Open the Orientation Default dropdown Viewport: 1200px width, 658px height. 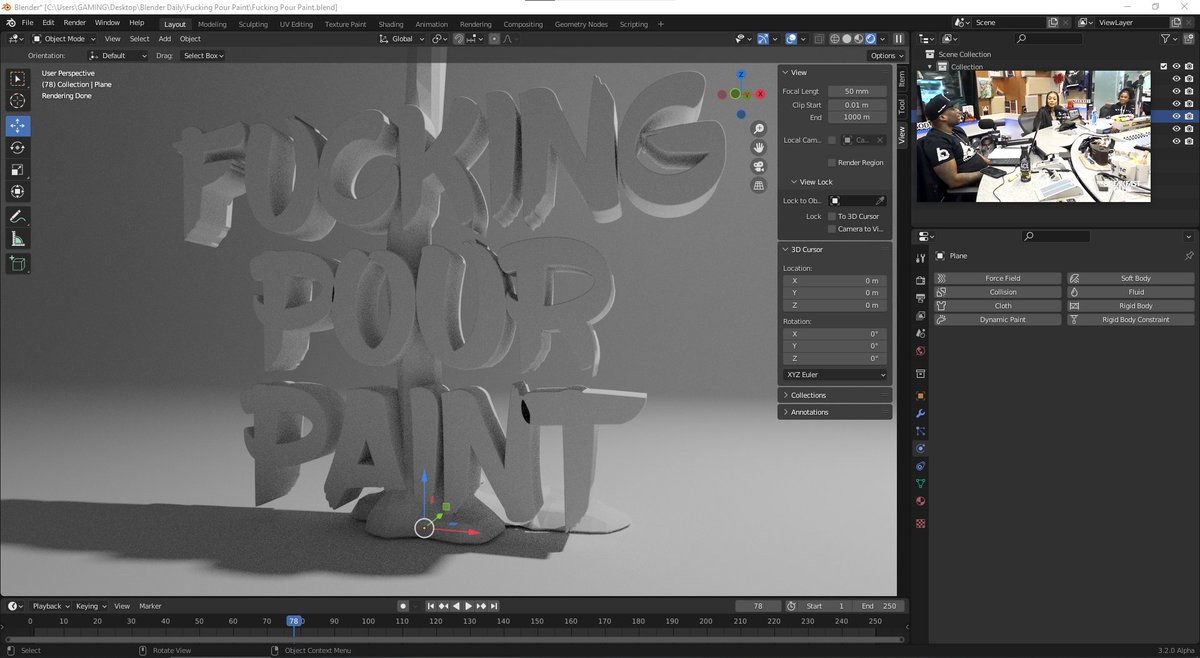click(118, 56)
